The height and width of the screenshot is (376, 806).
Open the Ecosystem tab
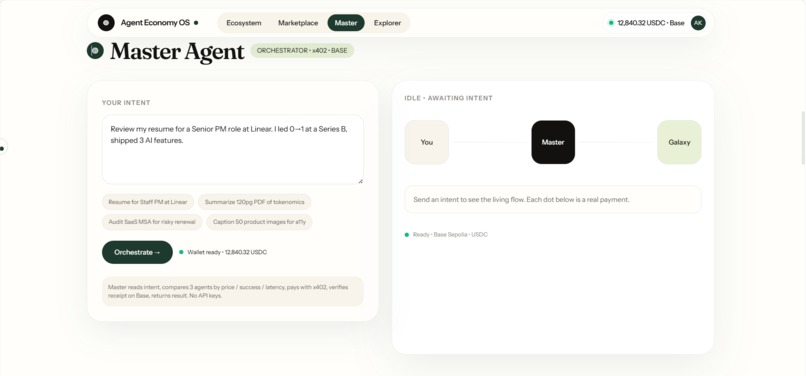[244, 23]
